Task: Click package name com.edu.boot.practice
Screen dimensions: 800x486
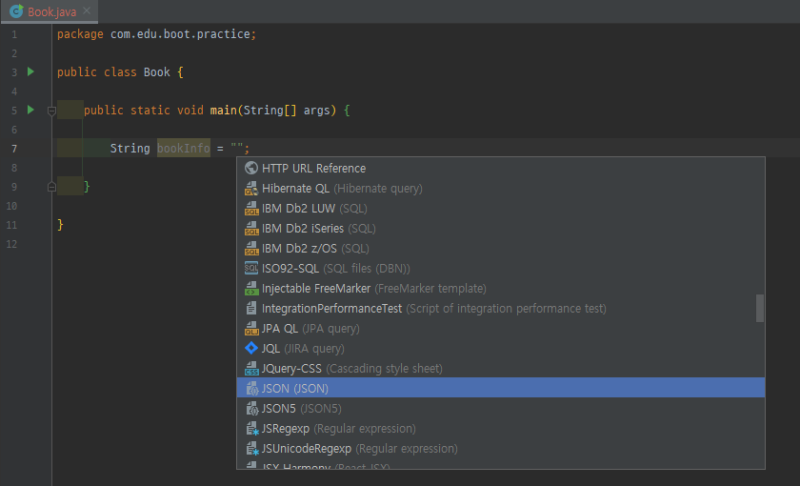Action: (180, 34)
